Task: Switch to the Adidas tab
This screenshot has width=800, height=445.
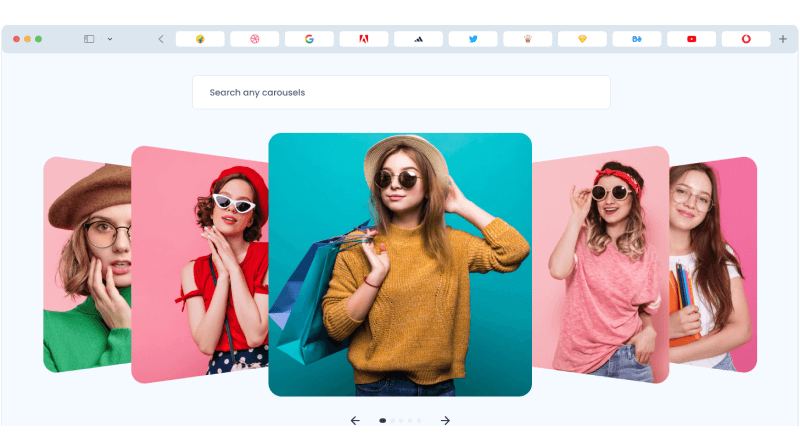Action: coord(418,39)
